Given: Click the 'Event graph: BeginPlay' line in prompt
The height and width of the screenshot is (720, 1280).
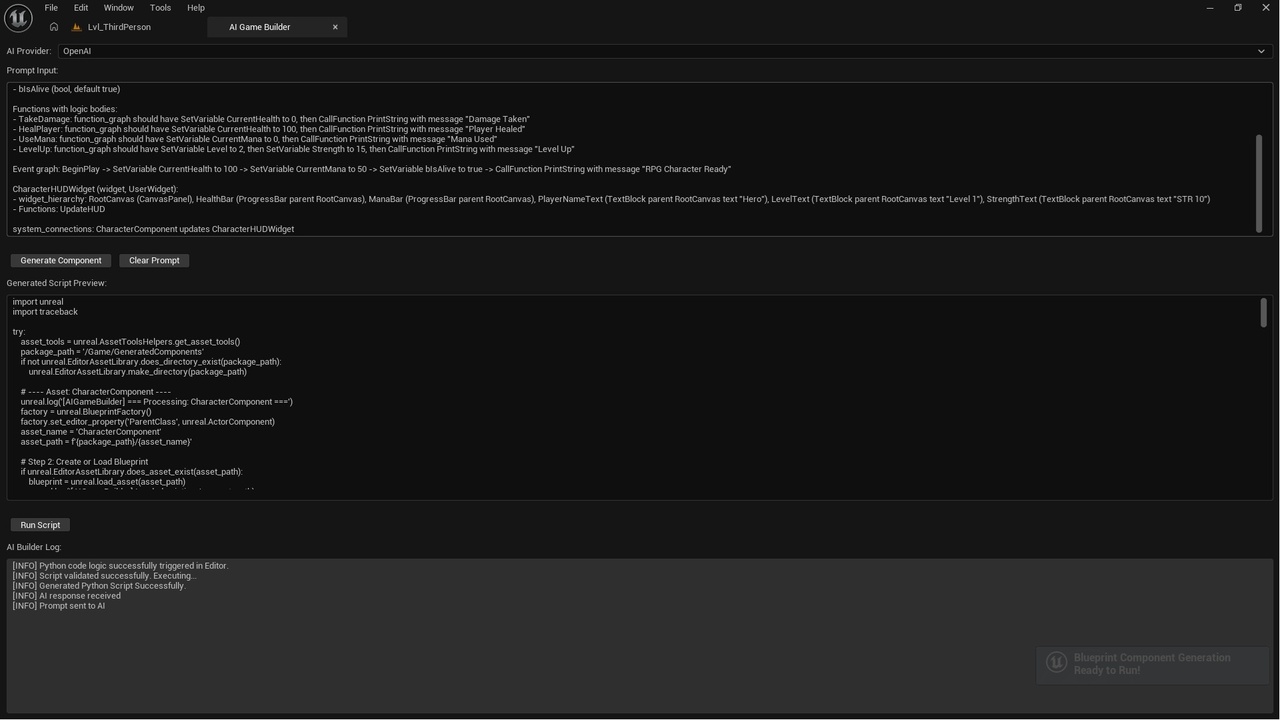Looking at the screenshot, I should [x=372, y=169].
